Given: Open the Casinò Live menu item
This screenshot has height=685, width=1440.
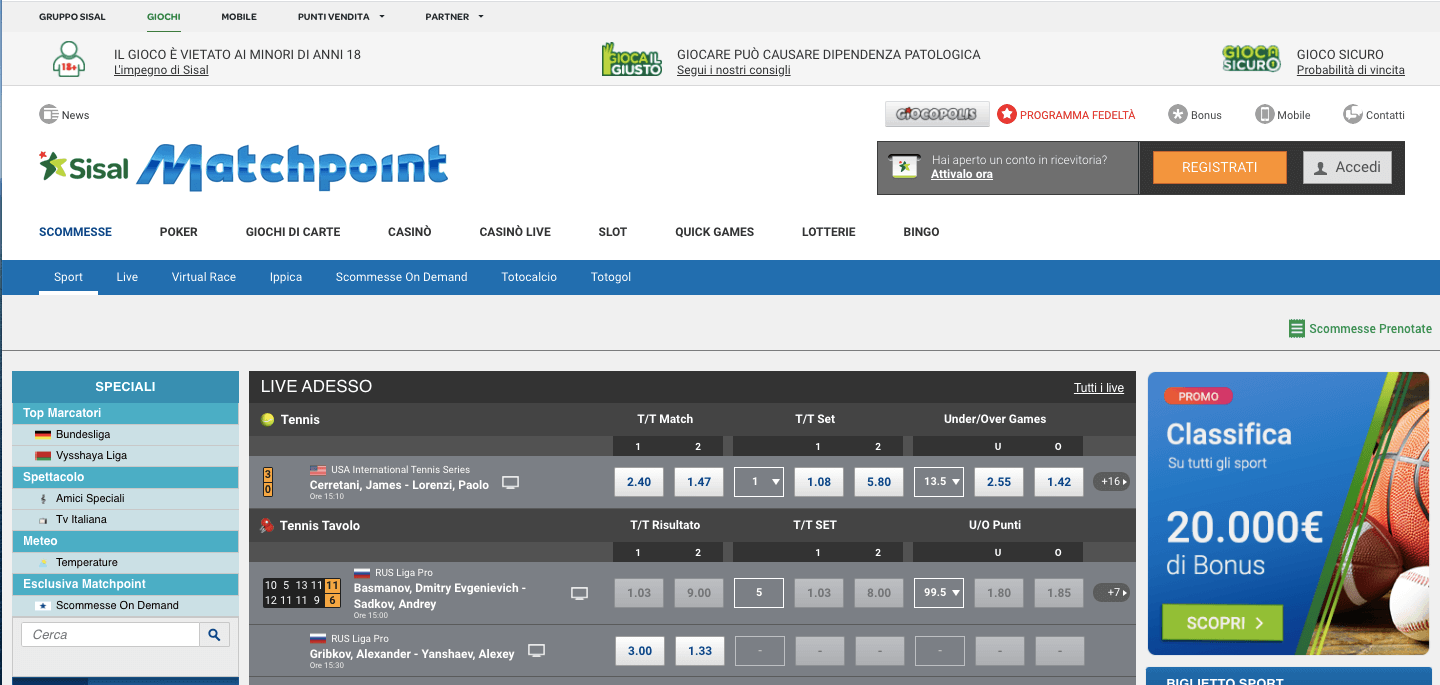Looking at the screenshot, I should [x=515, y=232].
